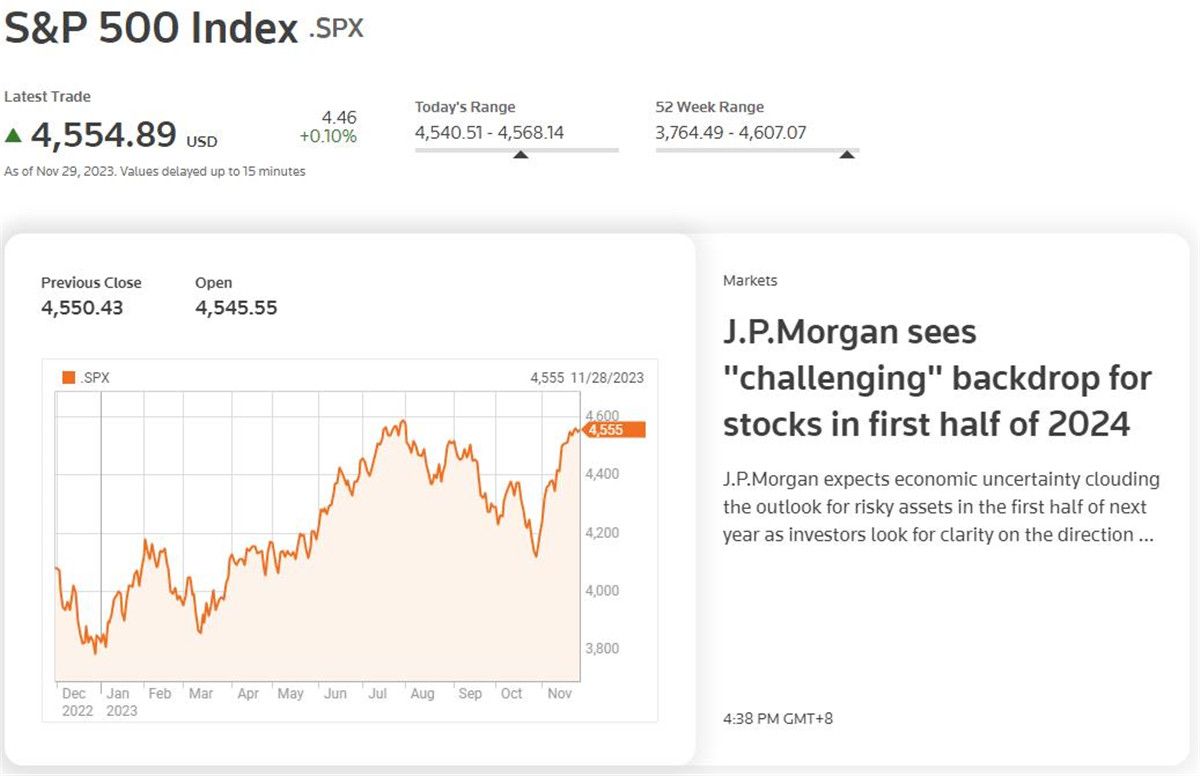Viewport: 1200px width, 776px height.
Task: Click the Previous Close value 4,550.43
Action: (82, 308)
